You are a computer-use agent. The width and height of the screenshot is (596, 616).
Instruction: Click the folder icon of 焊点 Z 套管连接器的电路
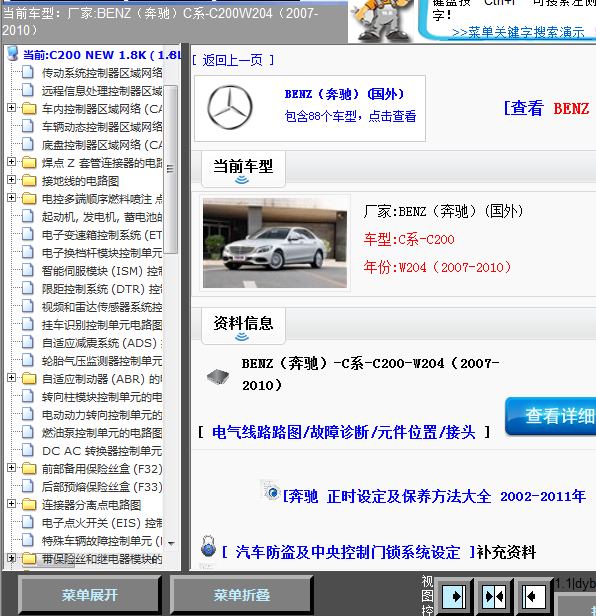[x=29, y=162]
